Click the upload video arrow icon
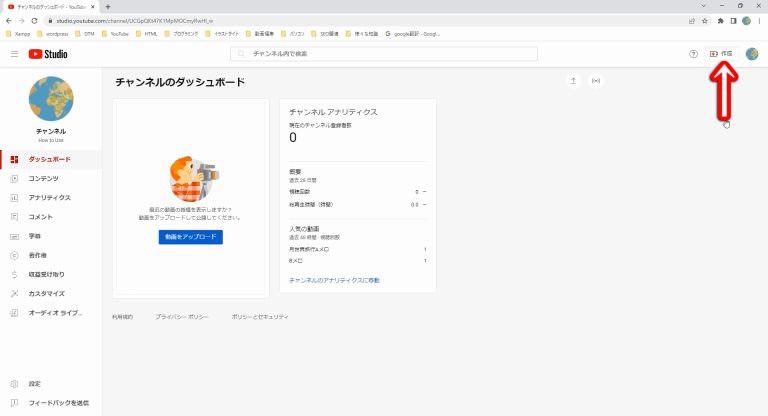 coord(573,80)
